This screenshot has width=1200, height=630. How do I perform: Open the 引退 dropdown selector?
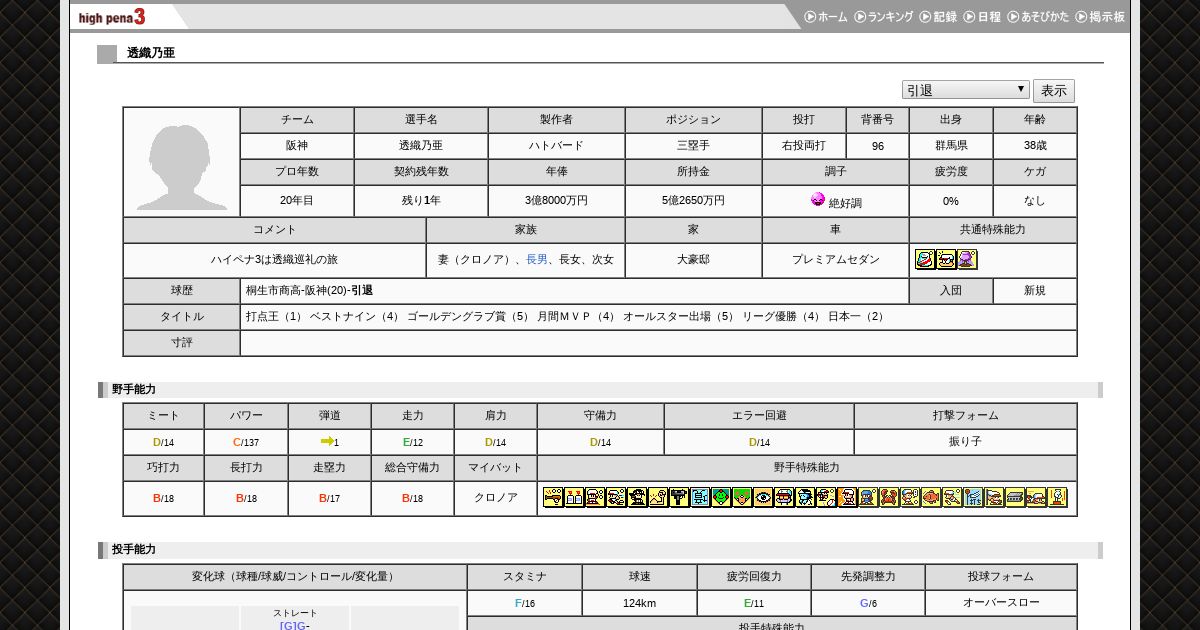[965, 90]
